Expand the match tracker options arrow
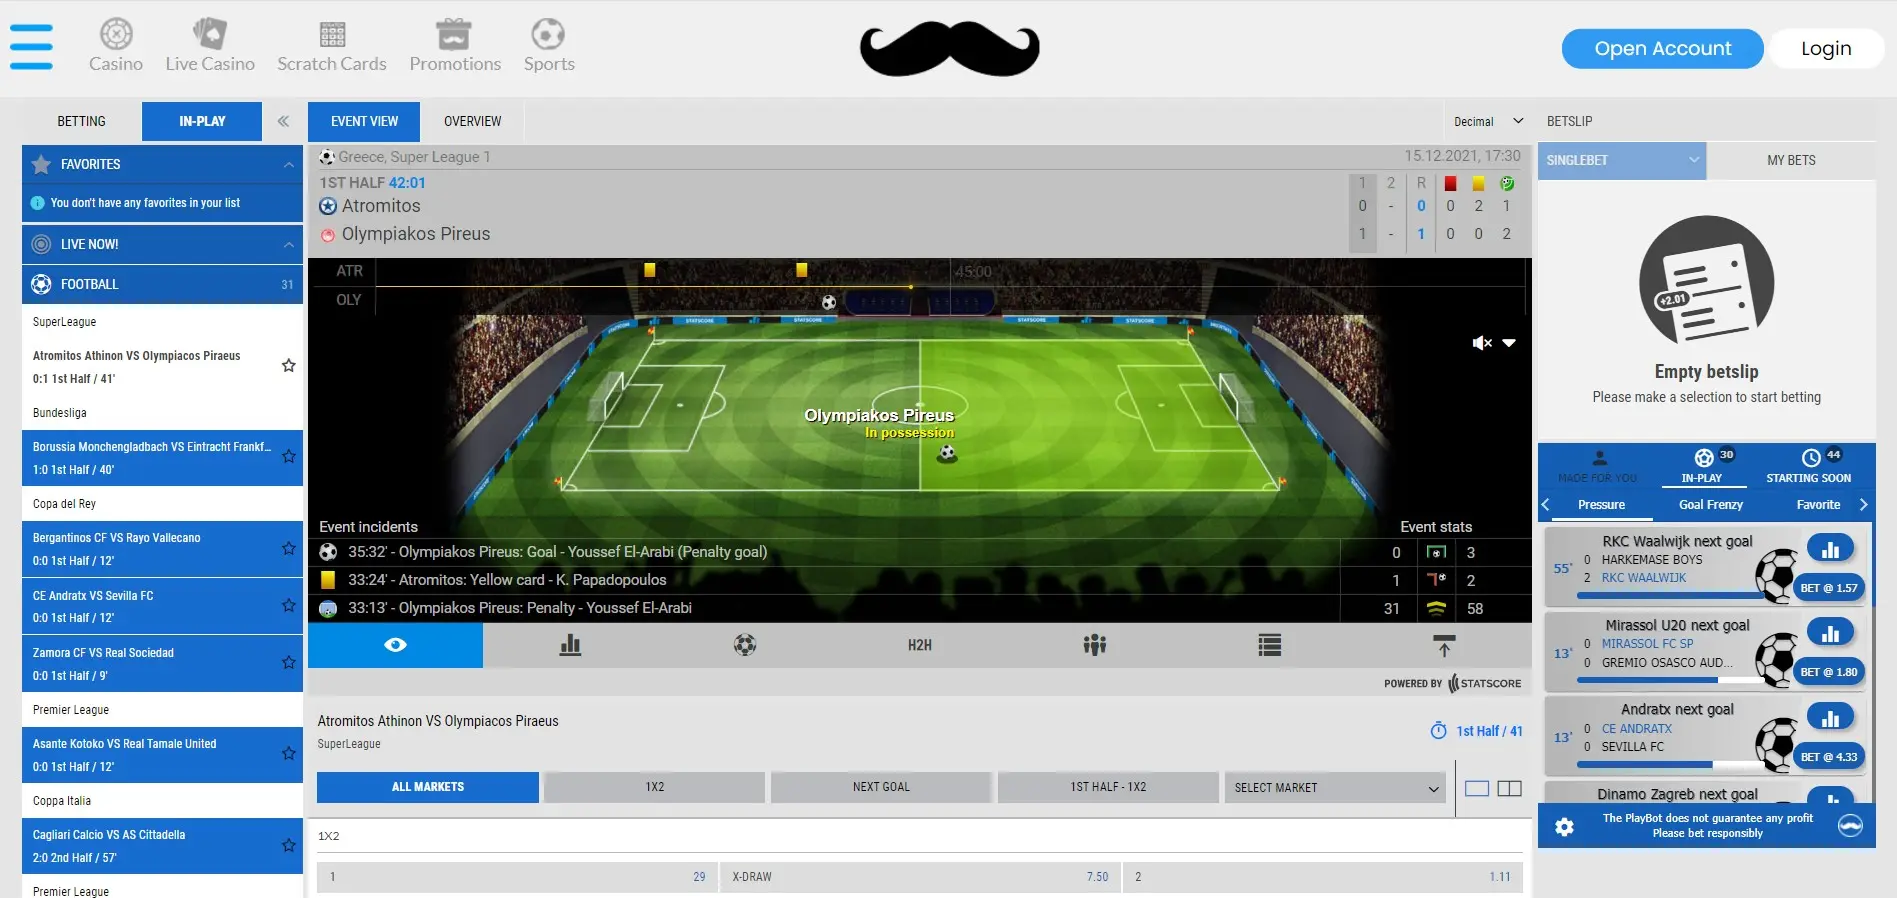 (x=1509, y=343)
